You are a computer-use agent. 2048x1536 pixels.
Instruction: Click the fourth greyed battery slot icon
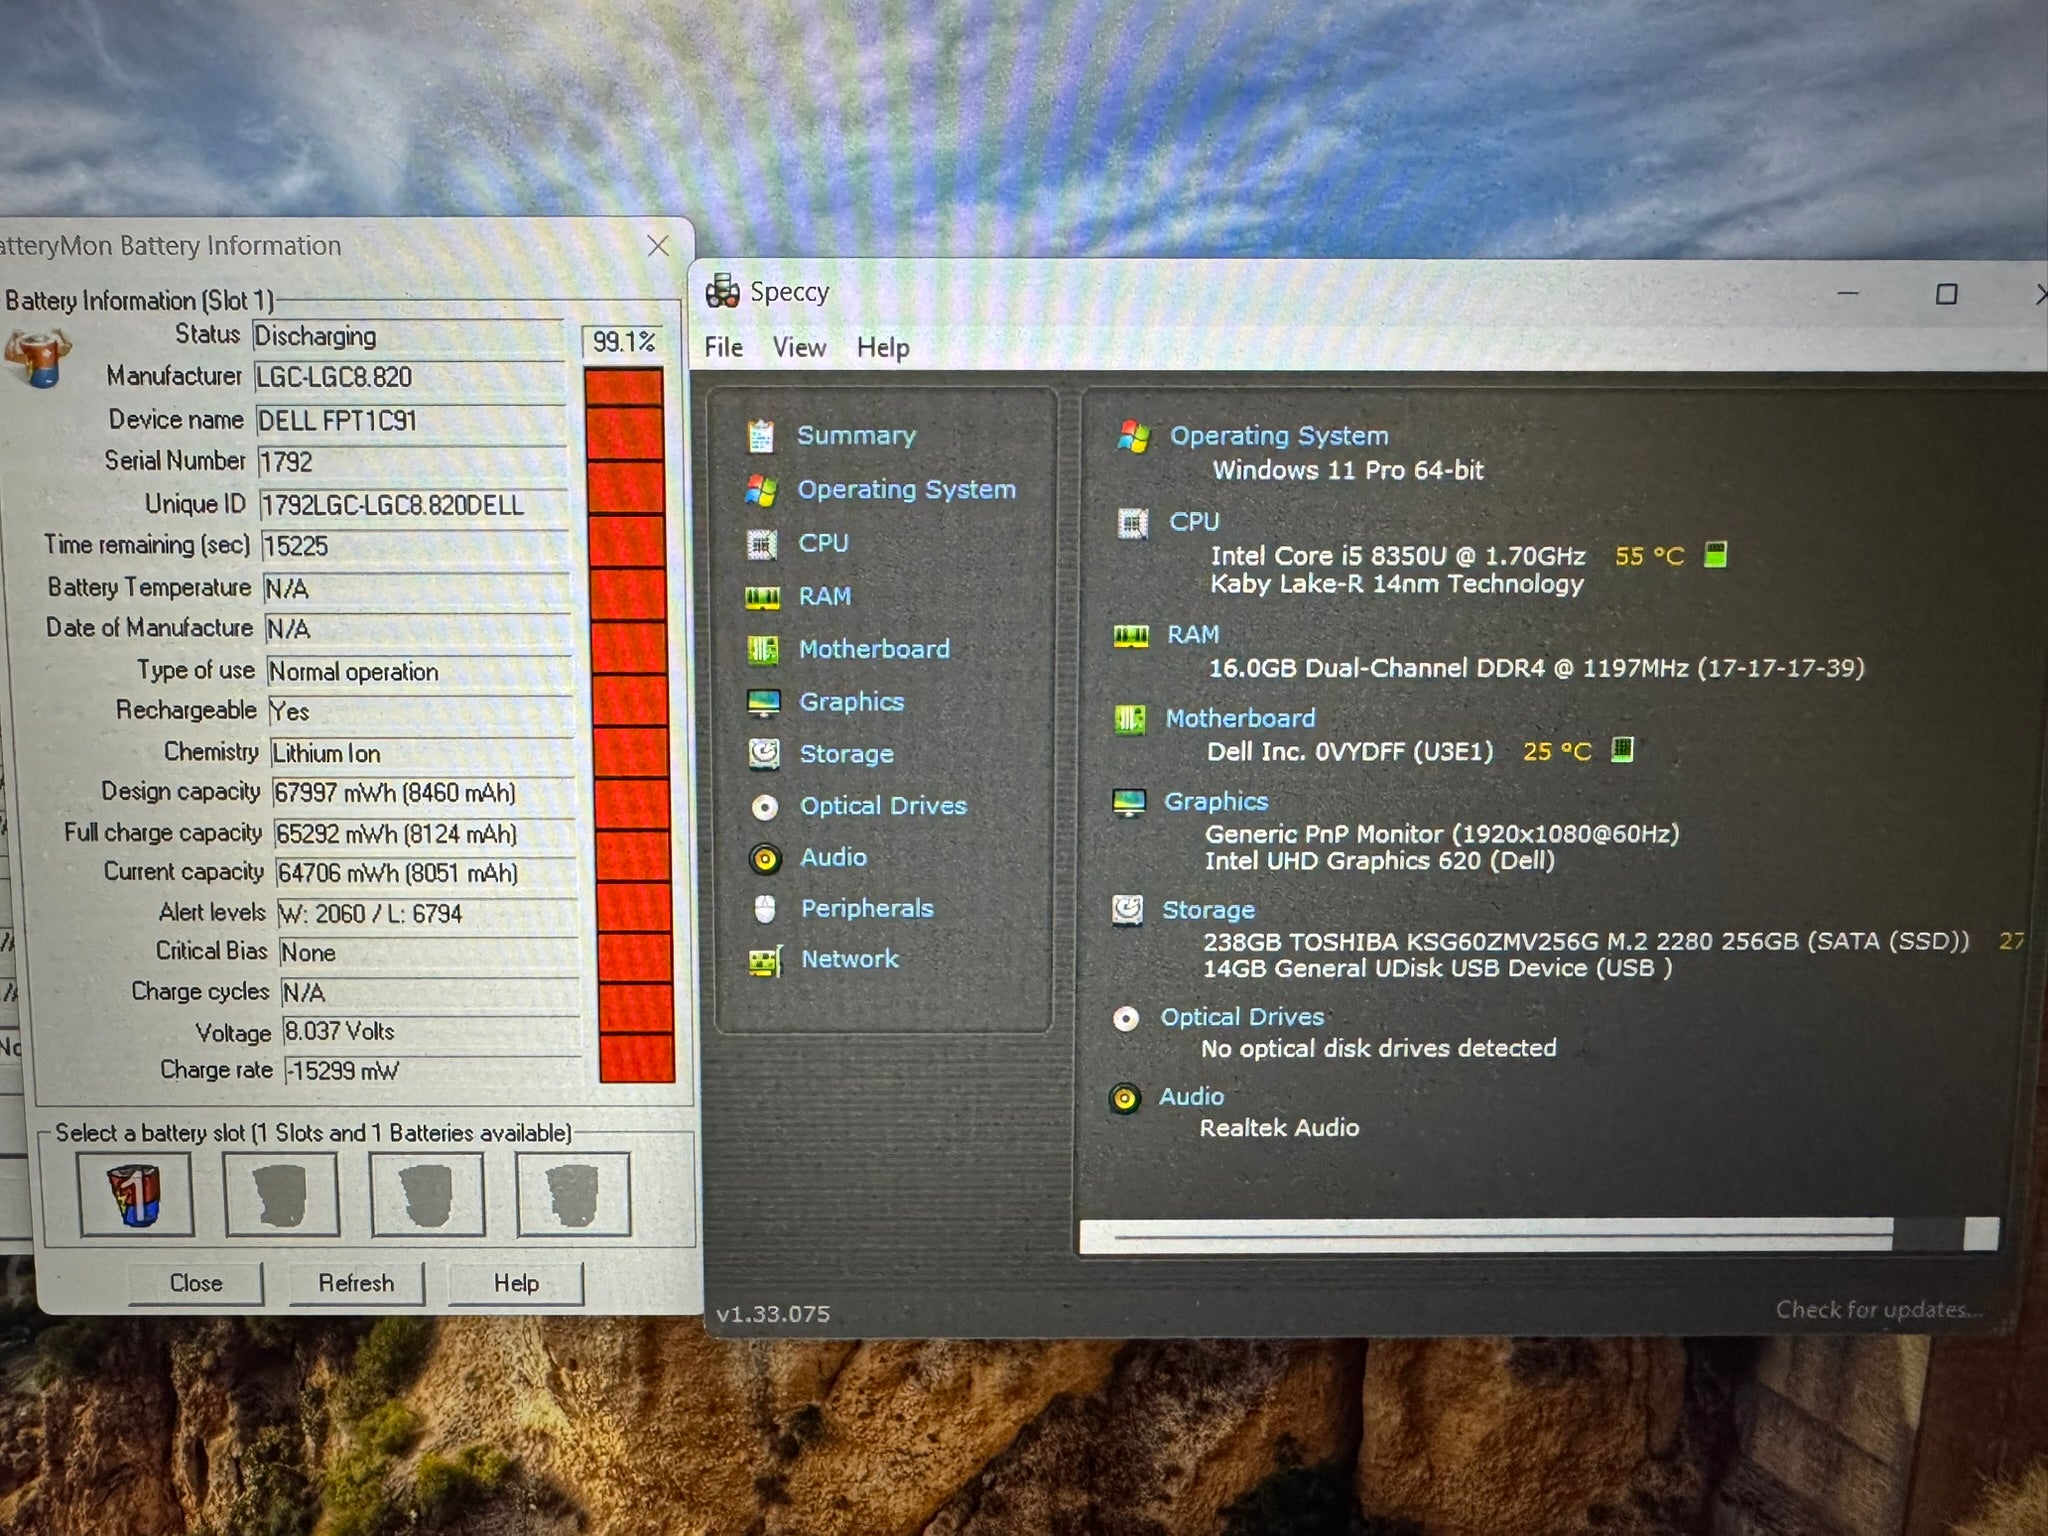[573, 1194]
